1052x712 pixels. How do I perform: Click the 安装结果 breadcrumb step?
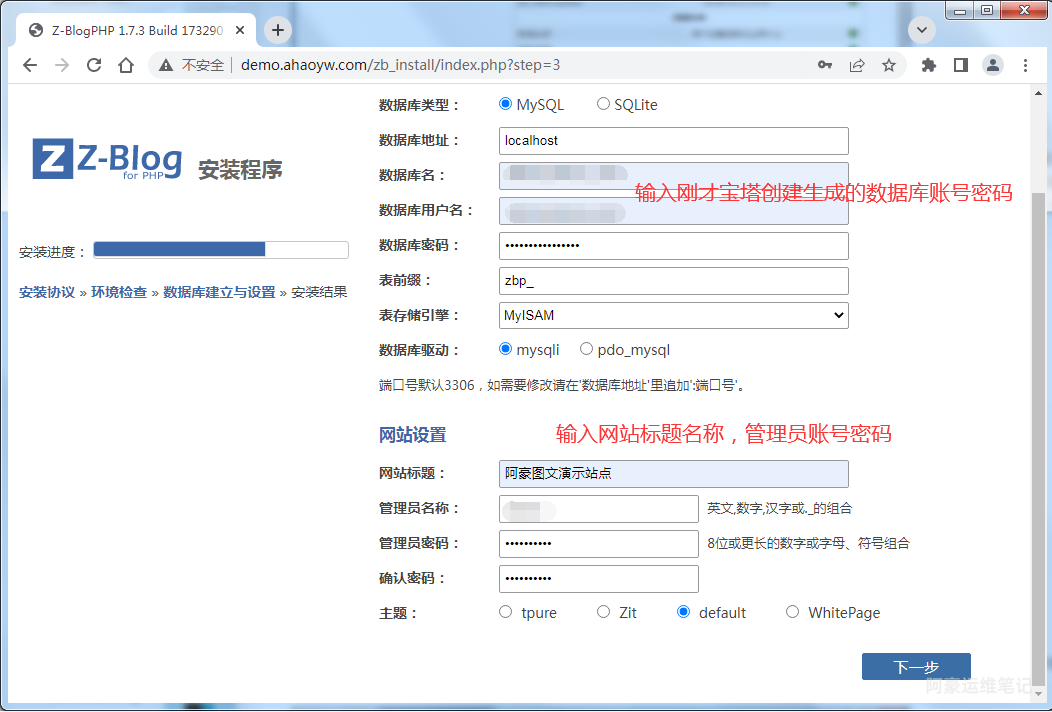click(319, 293)
